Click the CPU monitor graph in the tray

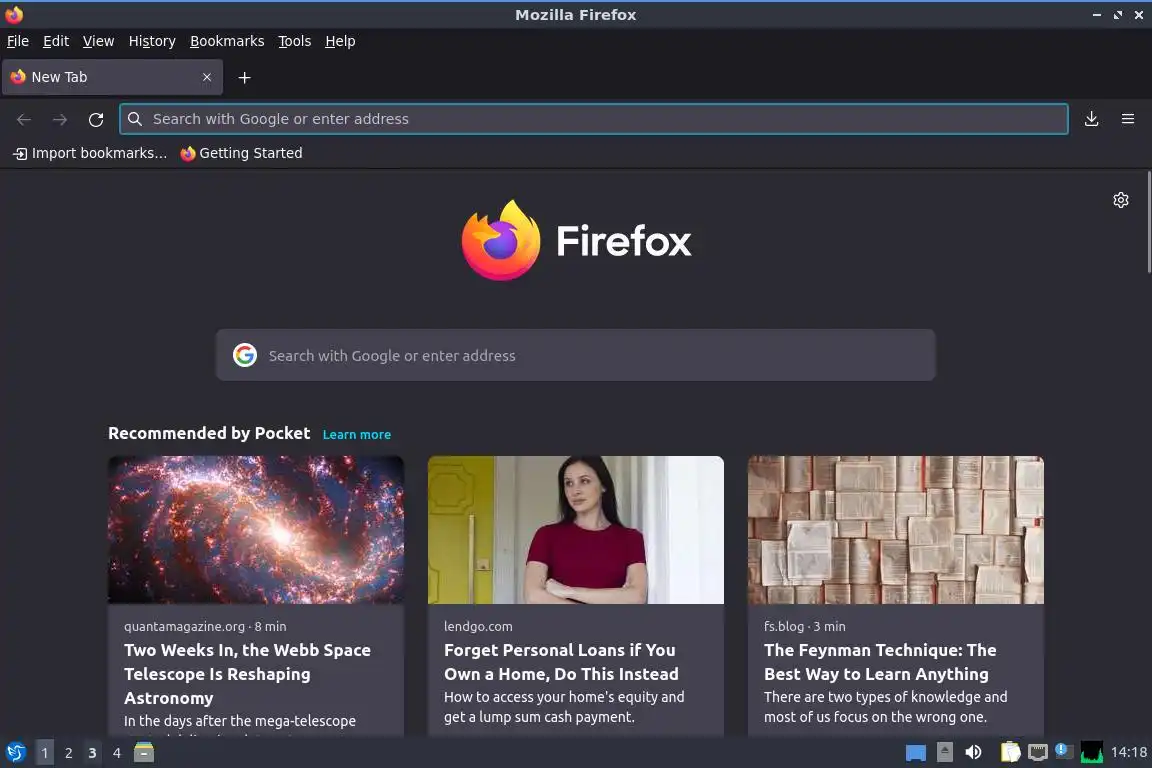click(1092, 752)
